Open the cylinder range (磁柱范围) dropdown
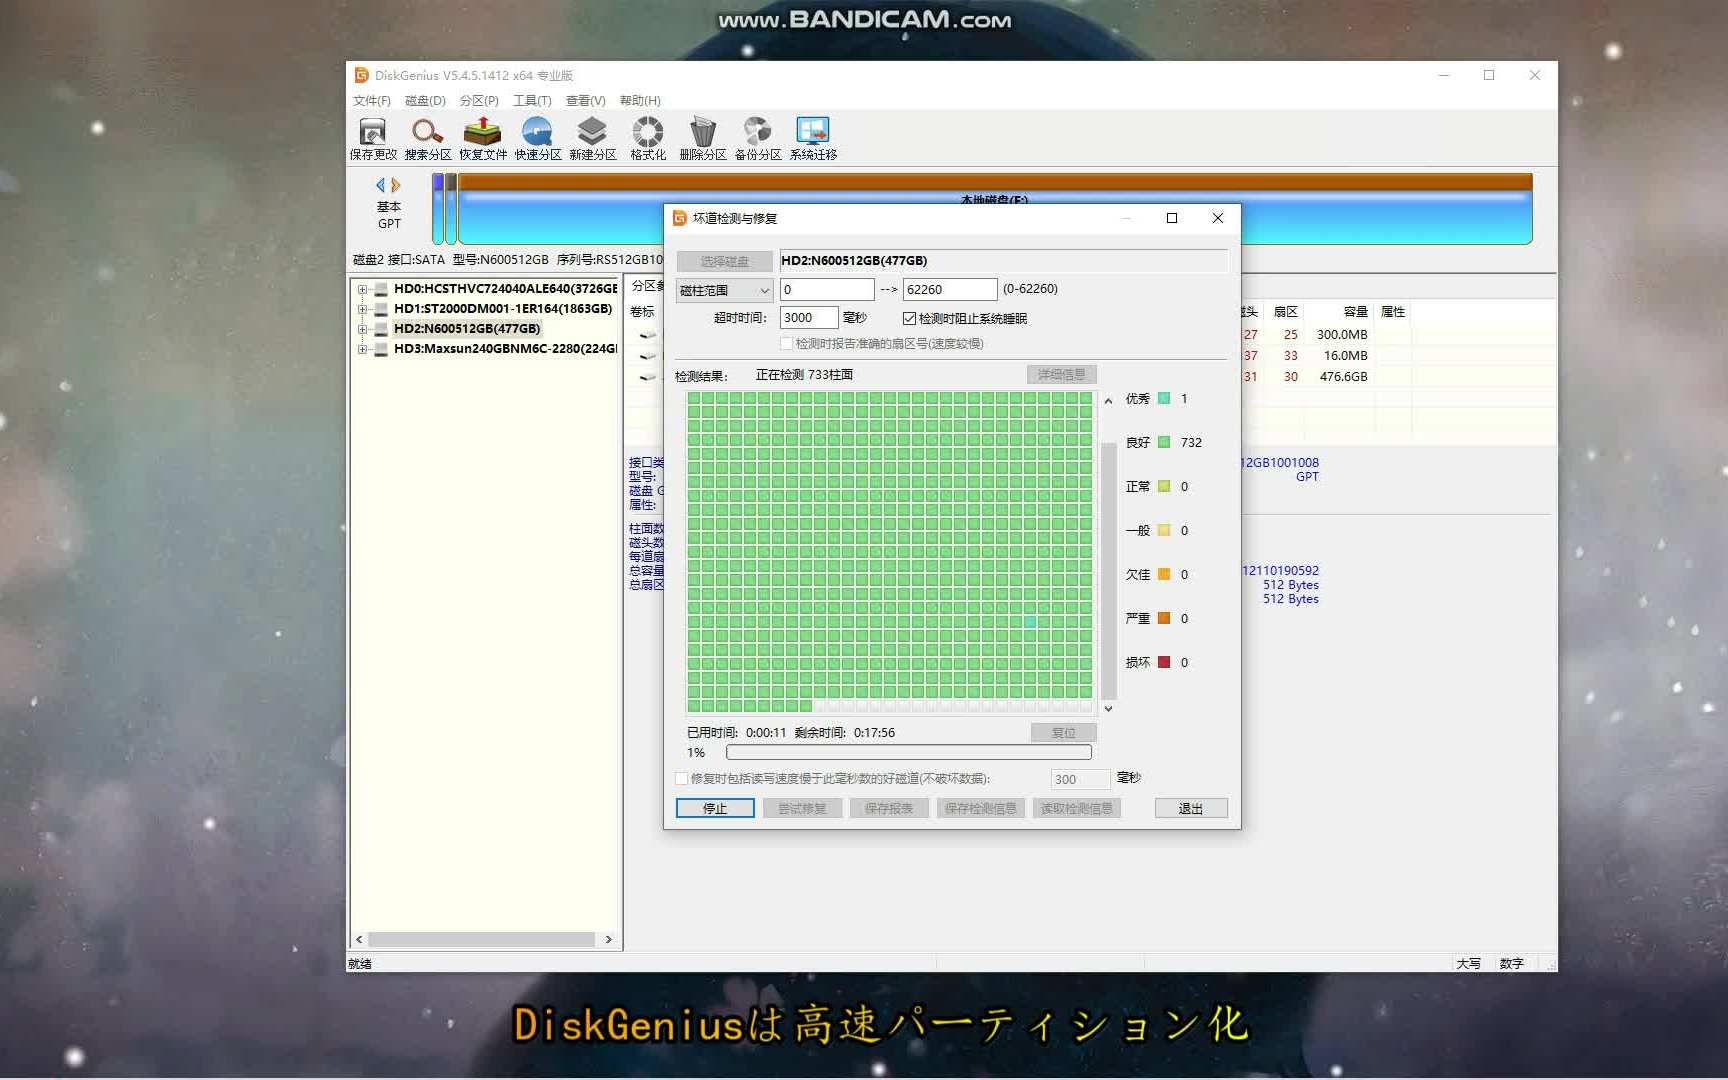Image resolution: width=1728 pixels, height=1080 pixels. point(725,290)
